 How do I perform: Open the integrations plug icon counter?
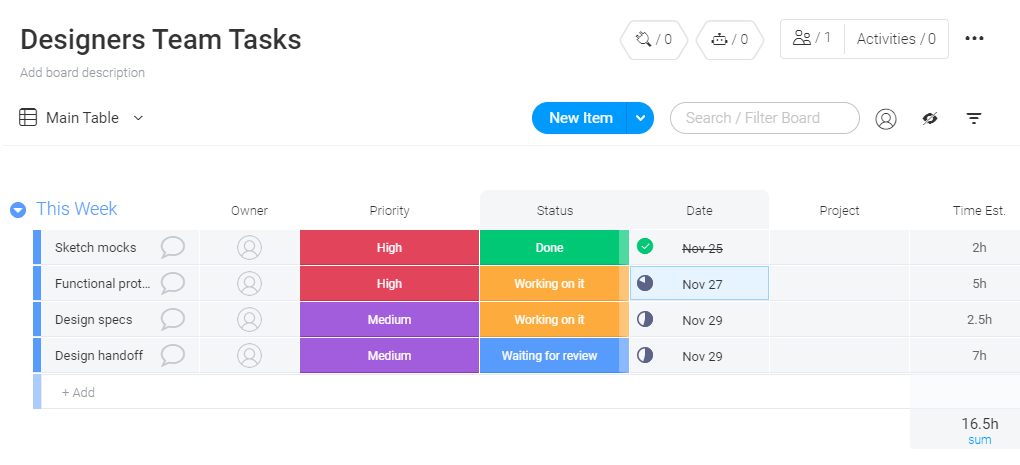coord(654,40)
